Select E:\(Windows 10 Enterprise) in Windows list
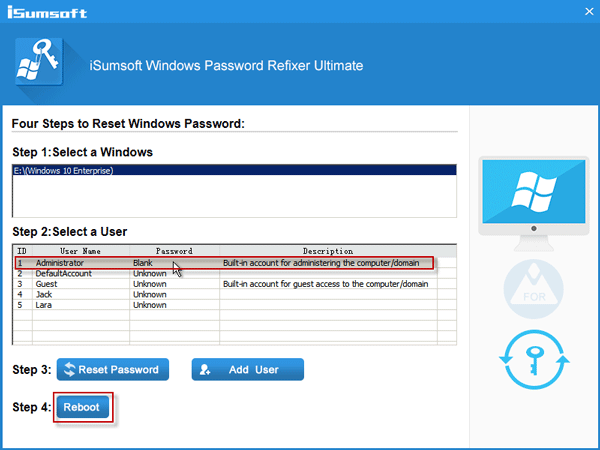The width and height of the screenshot is (600, 450). [x=235, y=170]
